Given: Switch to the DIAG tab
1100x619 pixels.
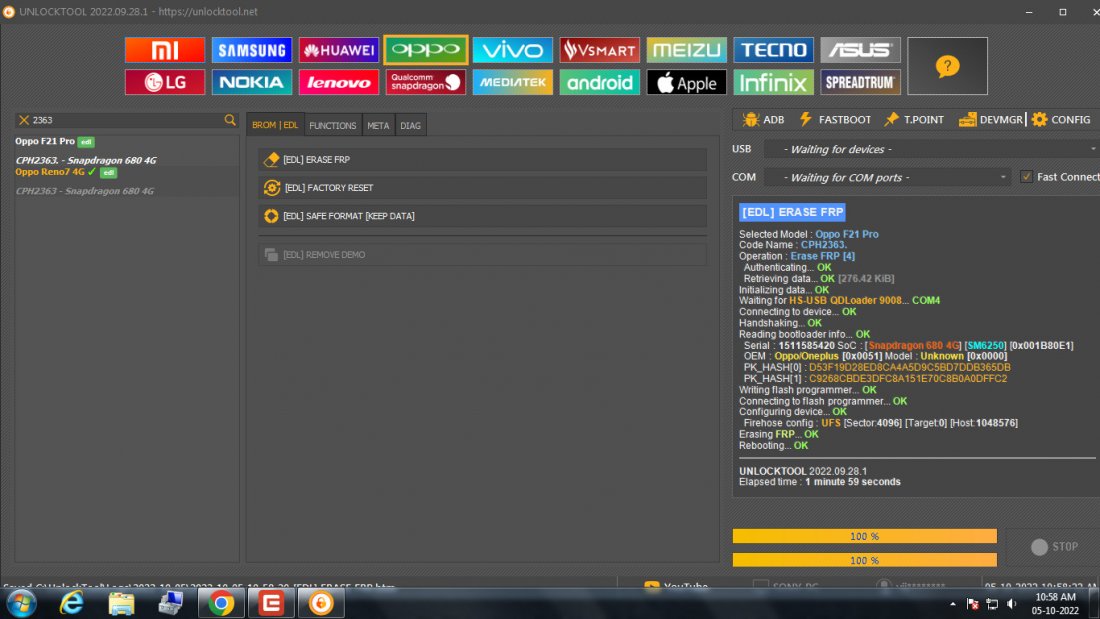Looking at the screenshot, I should pyautogui.click(x=410, y=125).
